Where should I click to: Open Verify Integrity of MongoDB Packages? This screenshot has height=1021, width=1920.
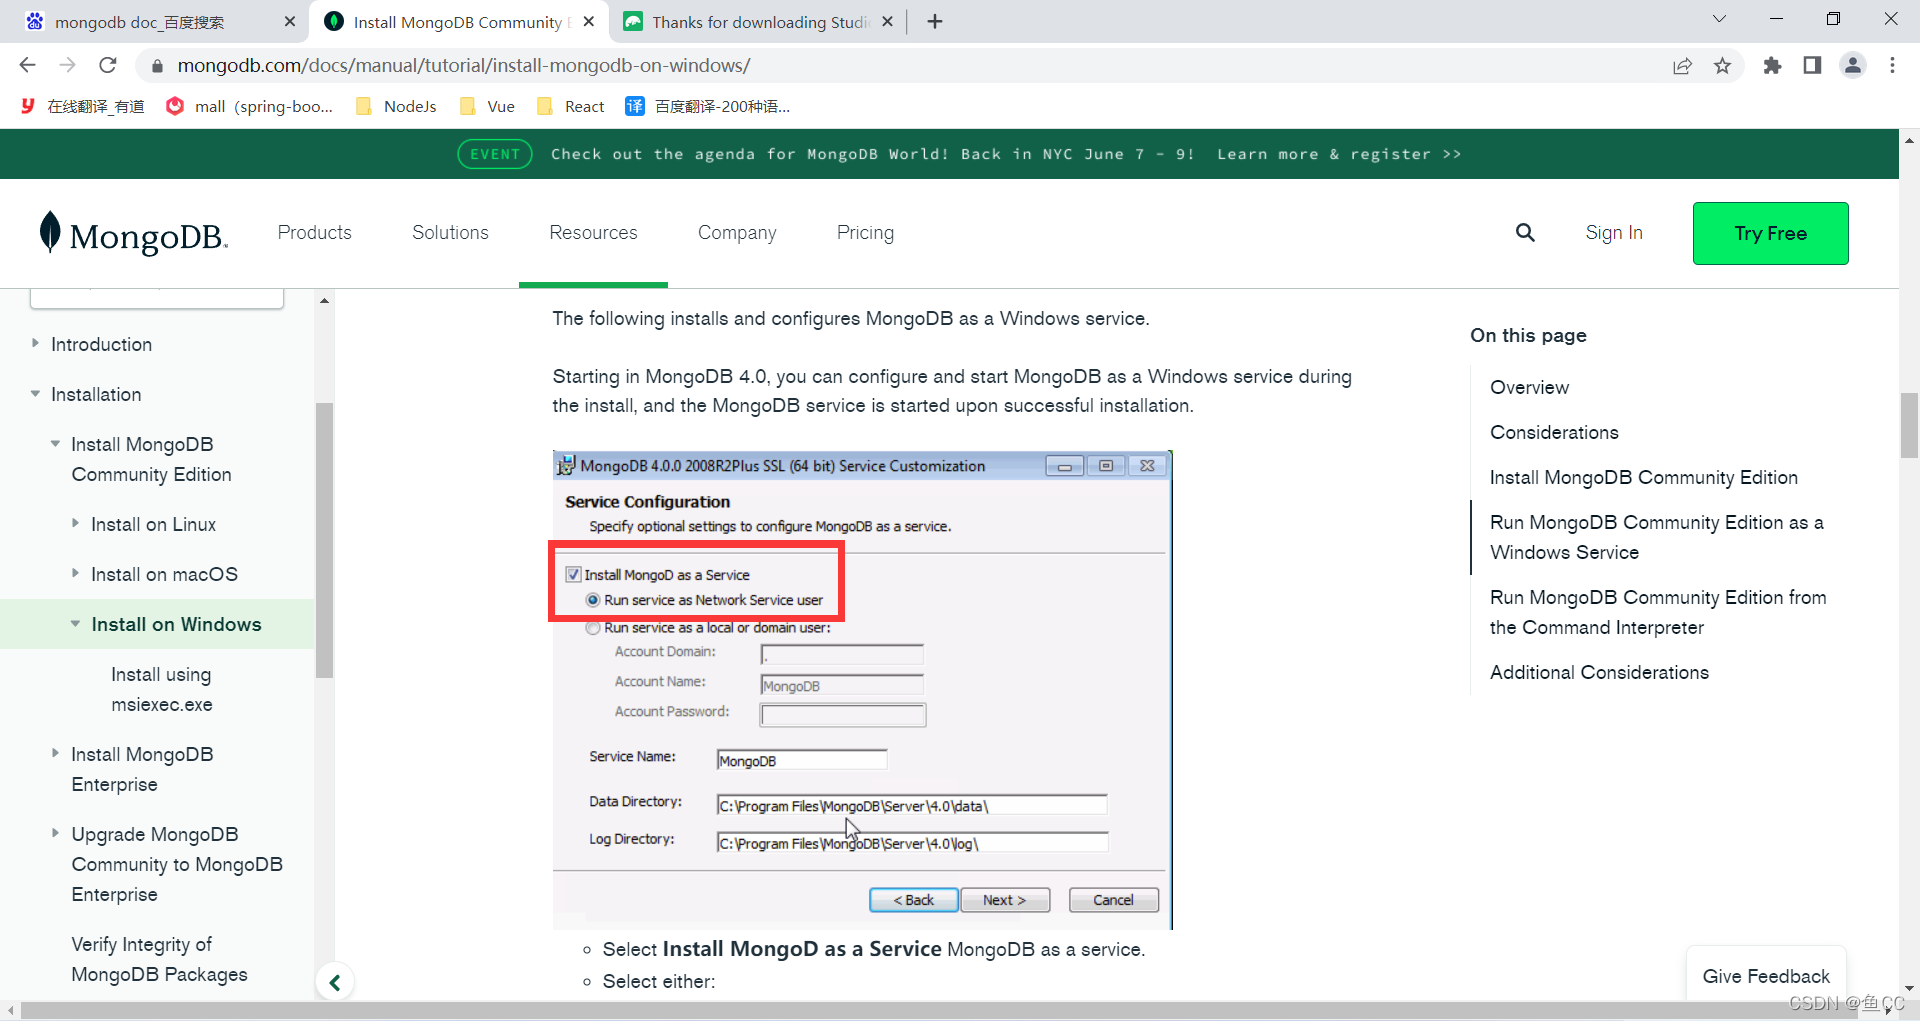click(159, 959)
